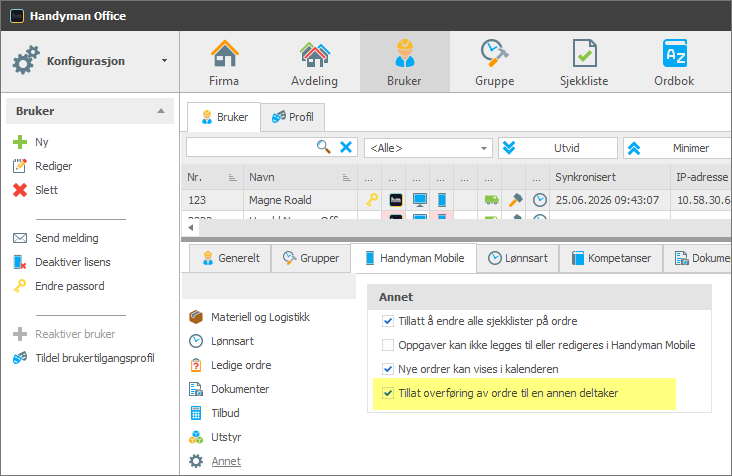The width and height of the screenshot is (732, 476).
Task: Open the Konfigurasjon dropdown arrow
Action: click(164, 61)
